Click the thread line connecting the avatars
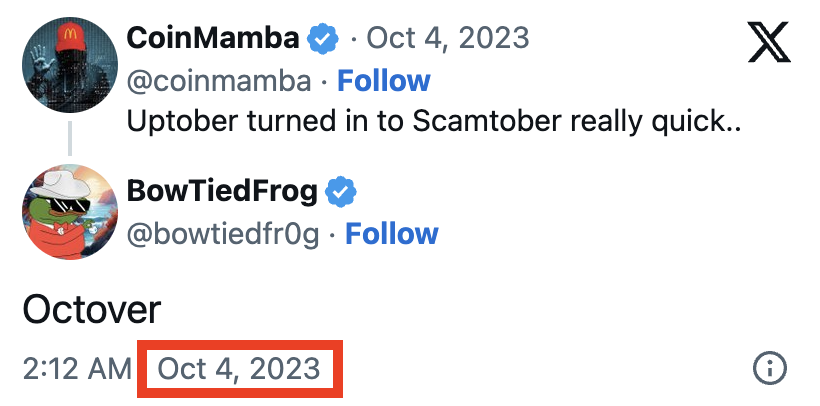 pyautogui.click(x=69, y=138)
